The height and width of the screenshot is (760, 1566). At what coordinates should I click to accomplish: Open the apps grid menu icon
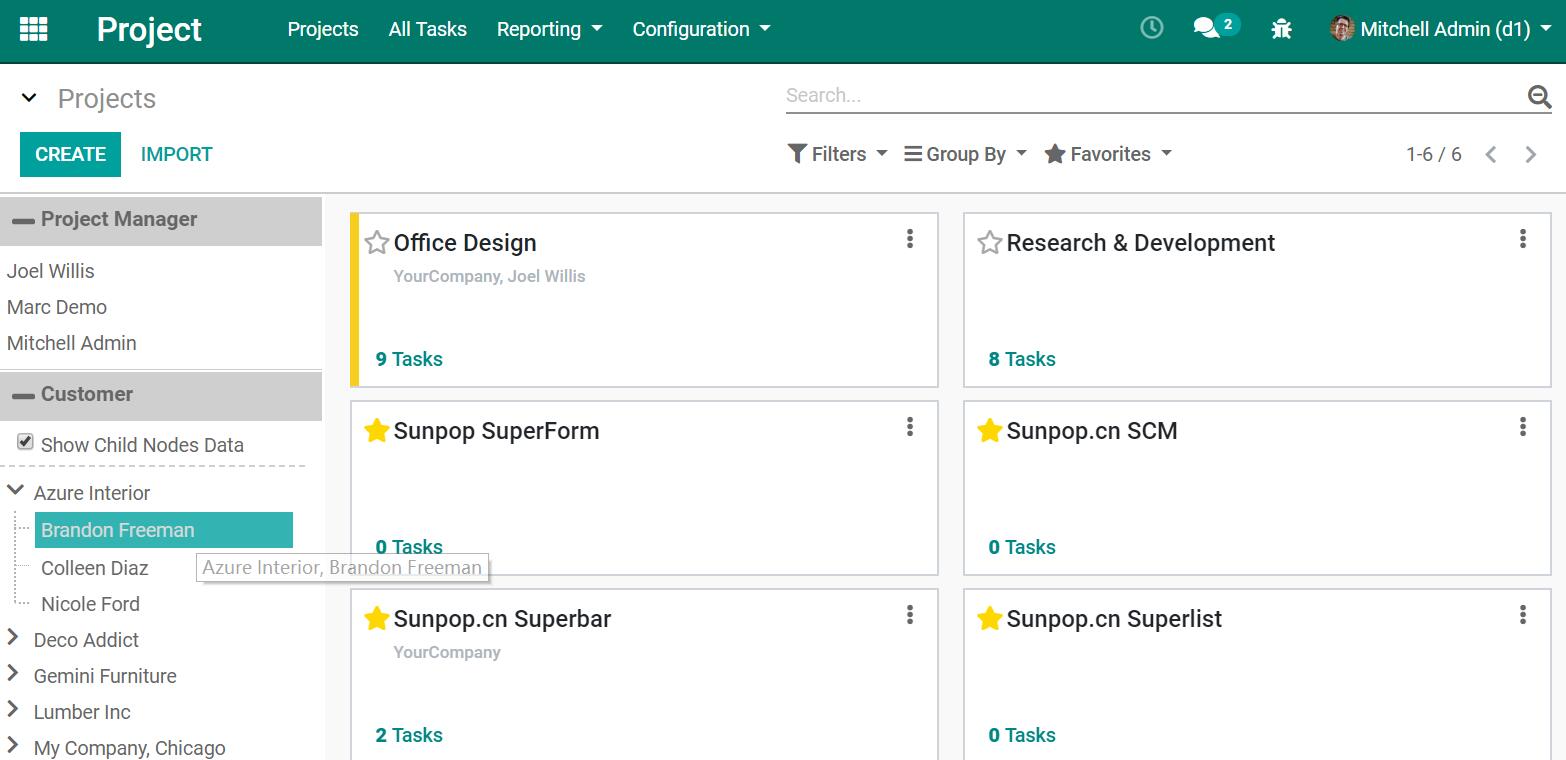click(x=33, y=29)
